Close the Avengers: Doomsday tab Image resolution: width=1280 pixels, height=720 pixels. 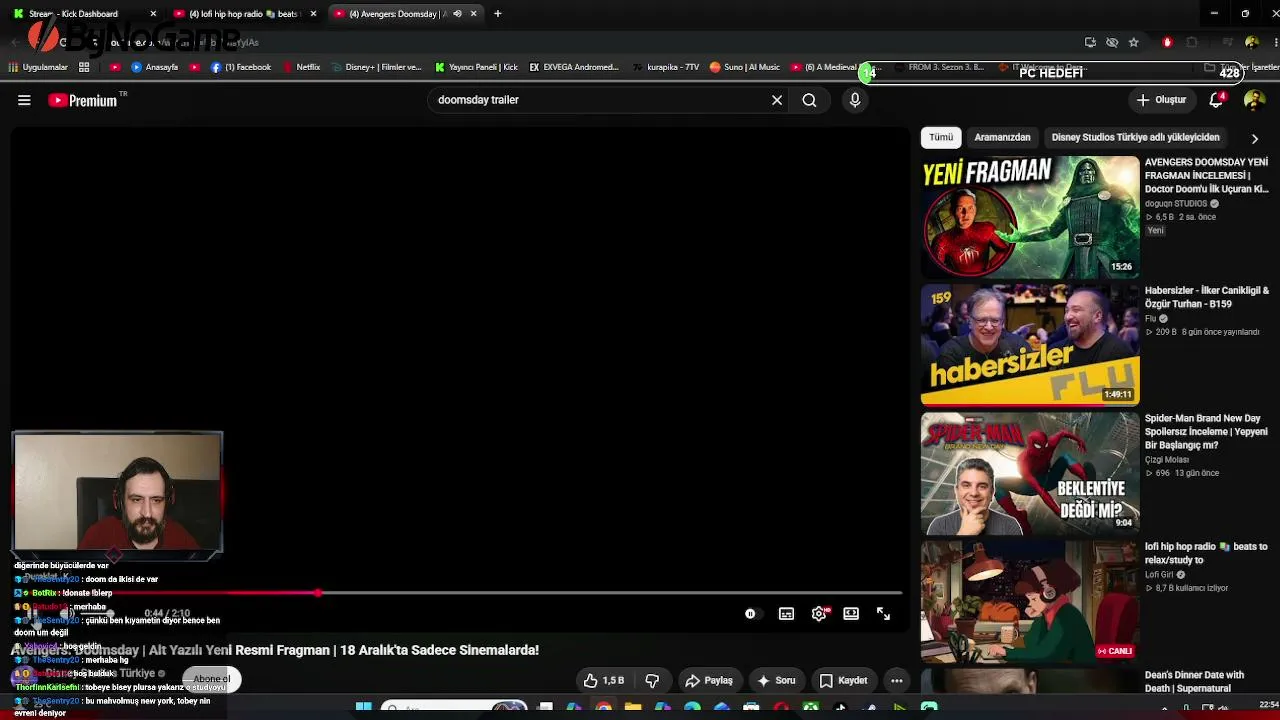pyautogui.click(x=474, y=14)
